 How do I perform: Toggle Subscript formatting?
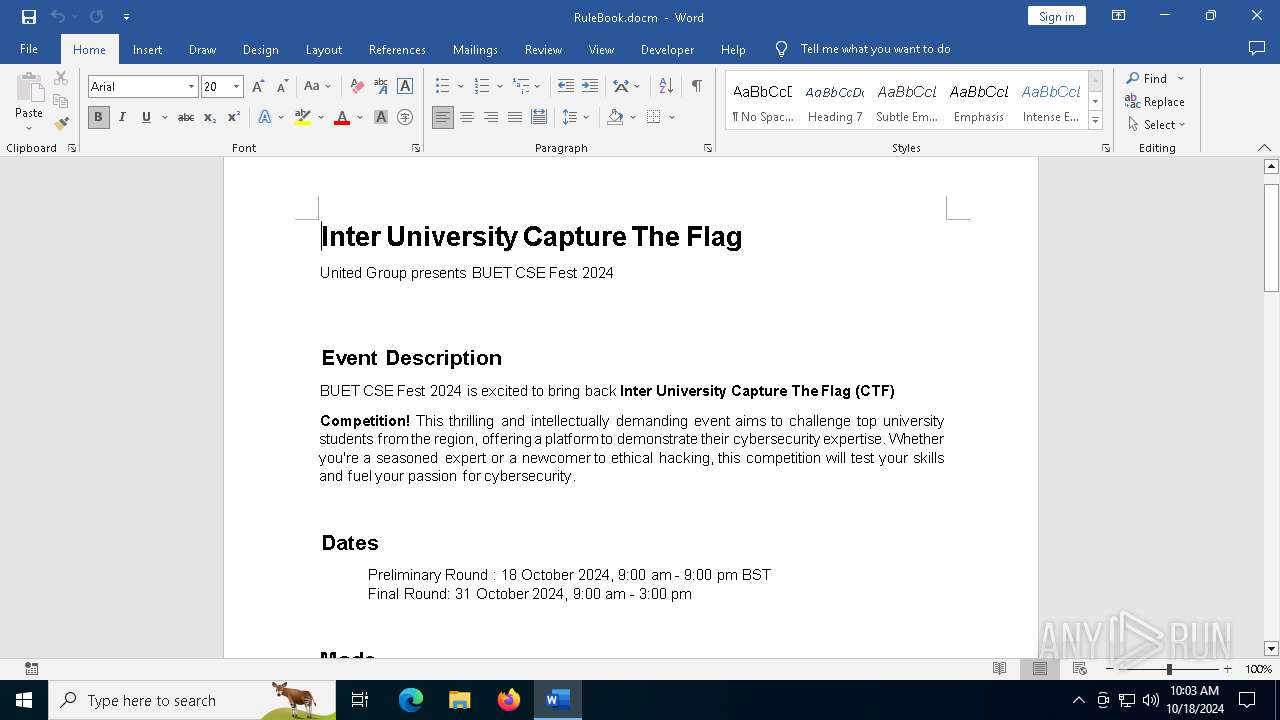pyautogui.click(x=210, y=117)
